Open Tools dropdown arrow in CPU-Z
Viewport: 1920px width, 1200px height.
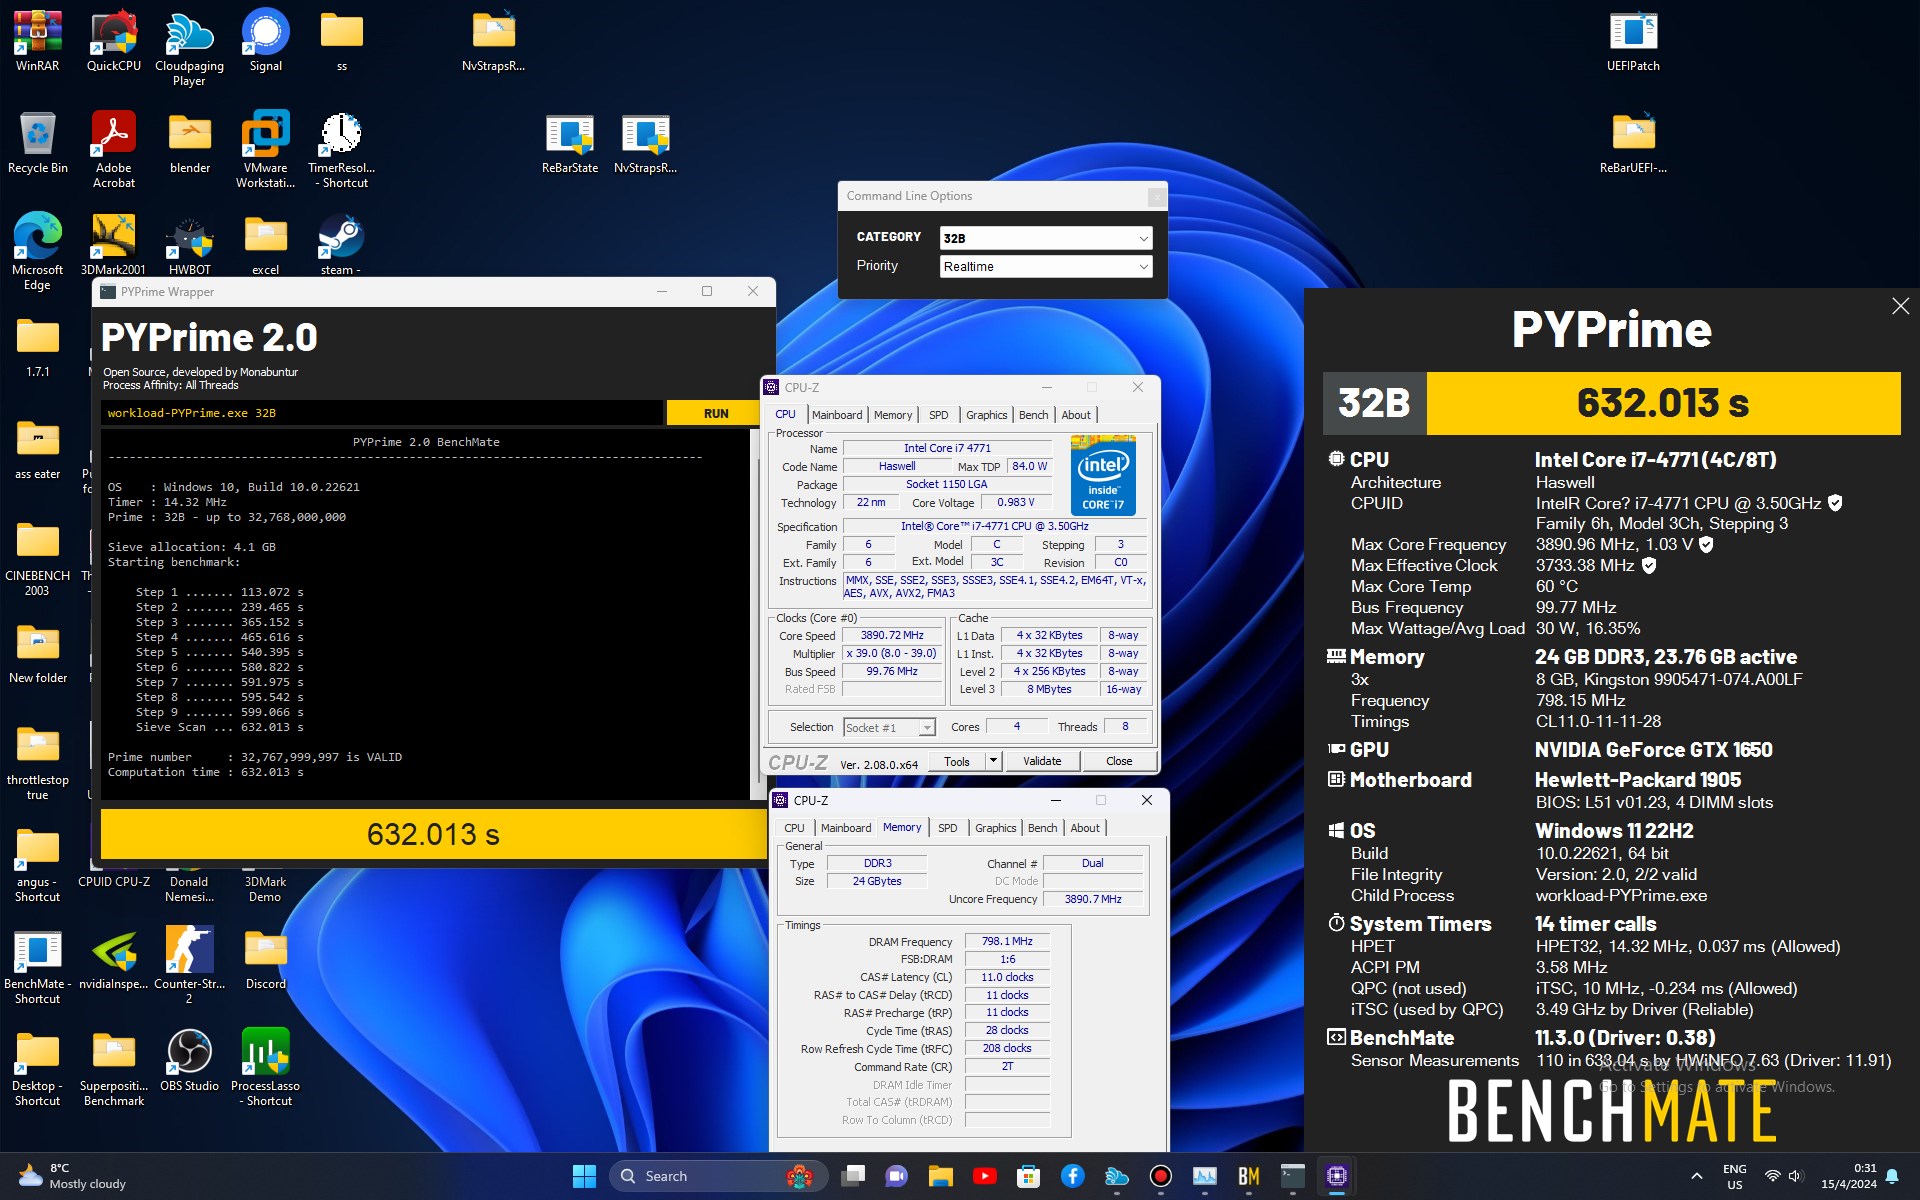(993, 761)
